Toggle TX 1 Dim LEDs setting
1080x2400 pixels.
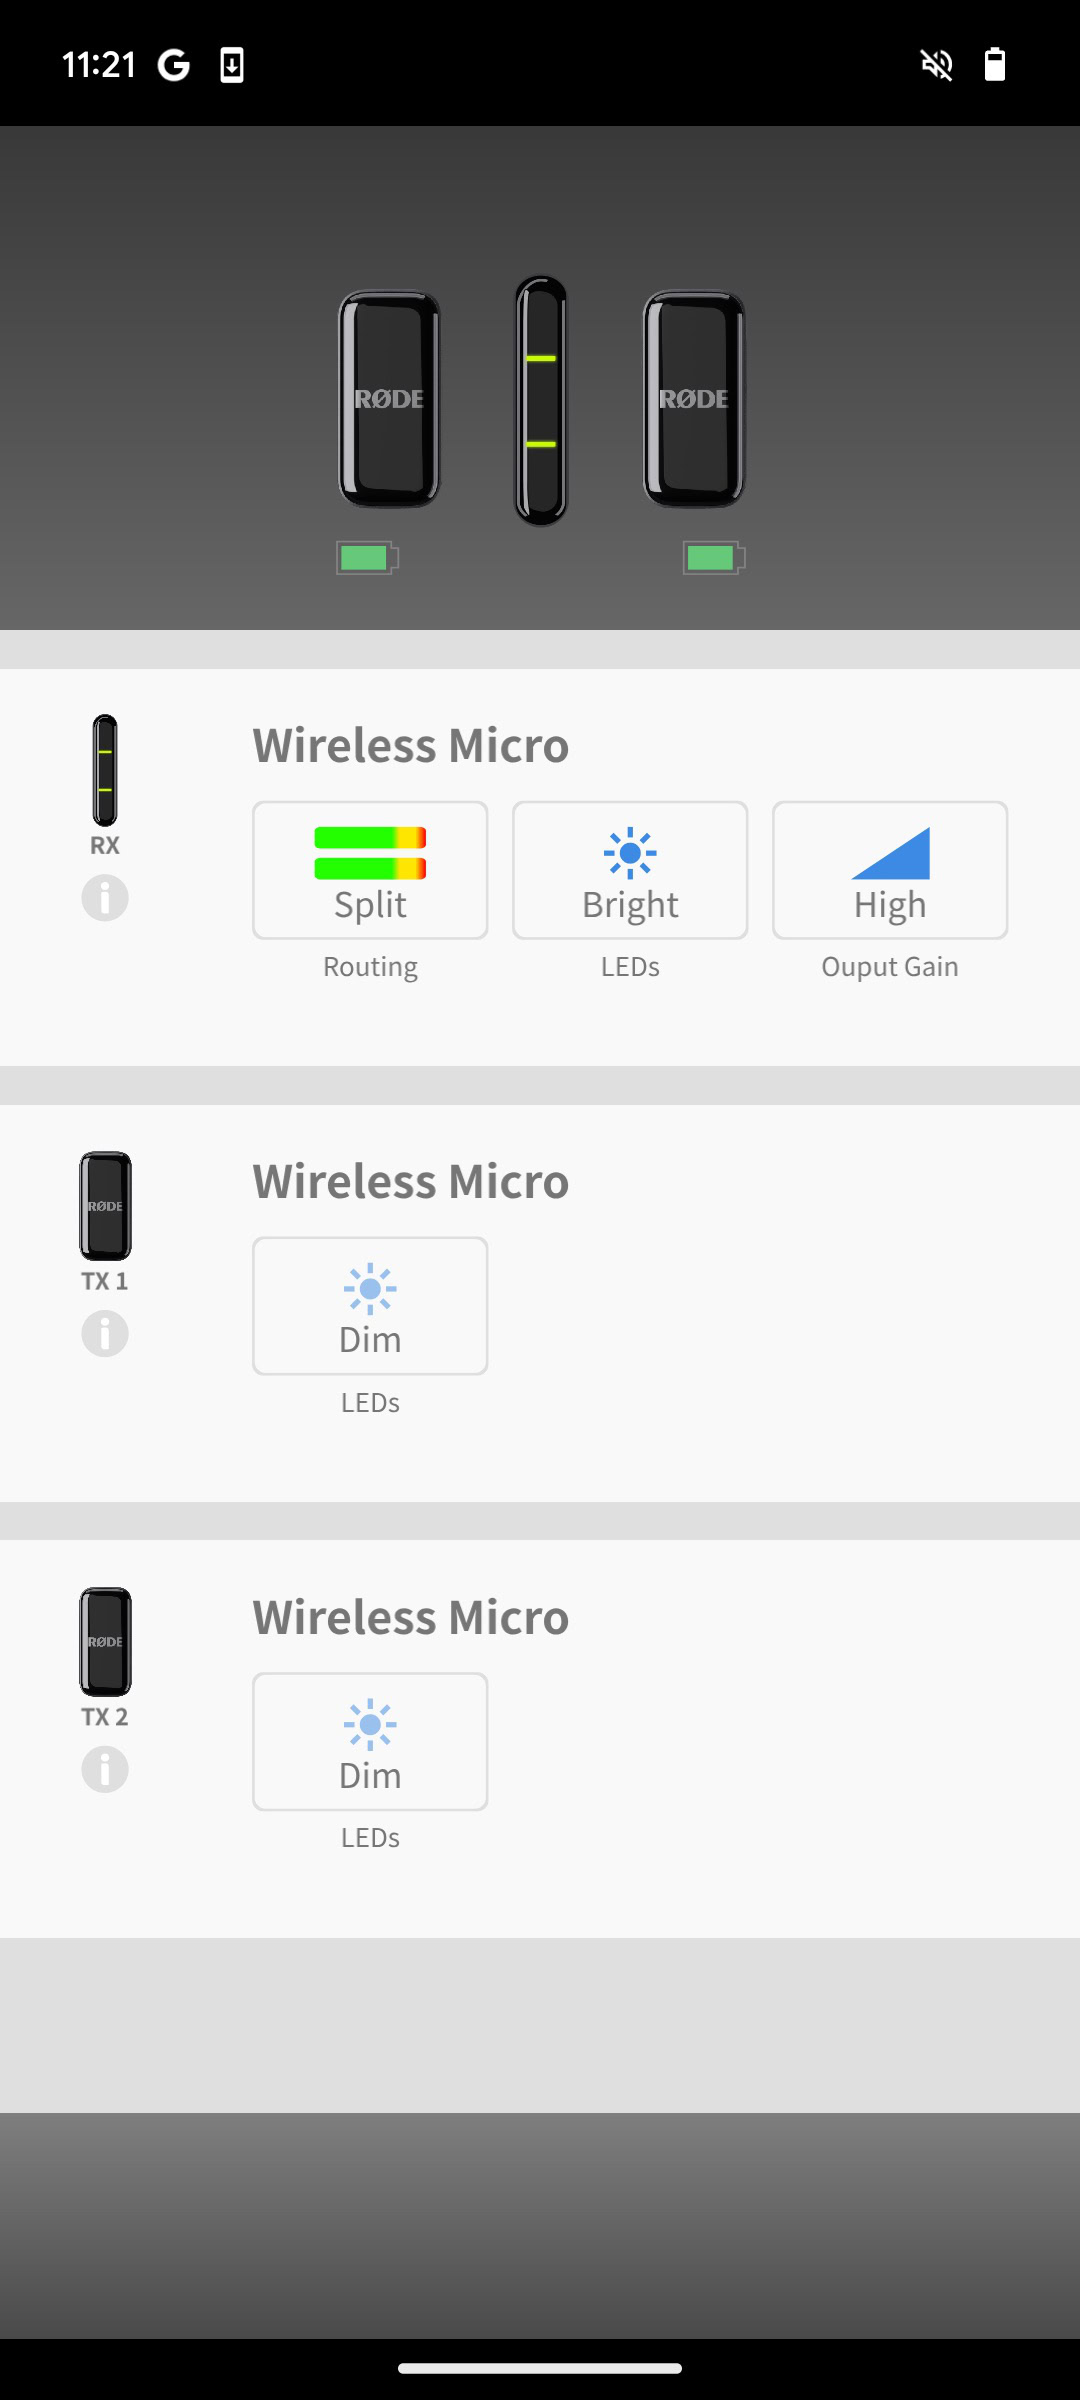370,1306
